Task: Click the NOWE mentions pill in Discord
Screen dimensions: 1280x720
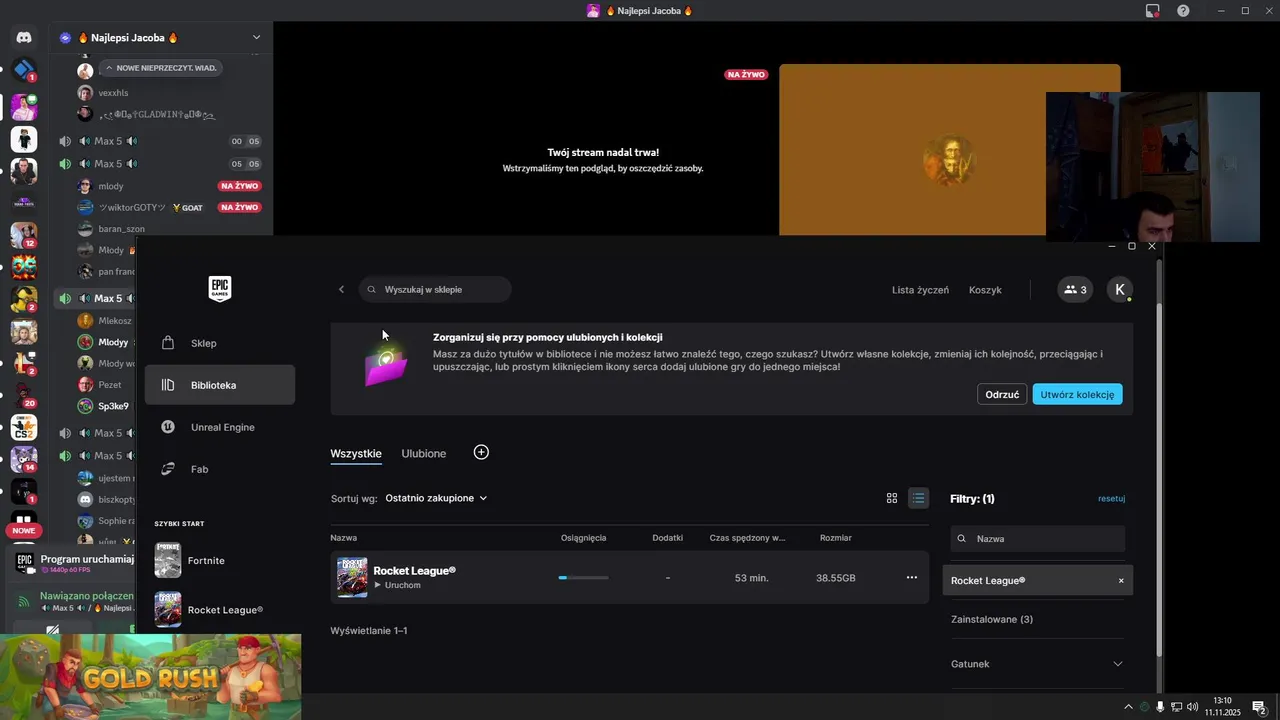Action: click(24, 531)
